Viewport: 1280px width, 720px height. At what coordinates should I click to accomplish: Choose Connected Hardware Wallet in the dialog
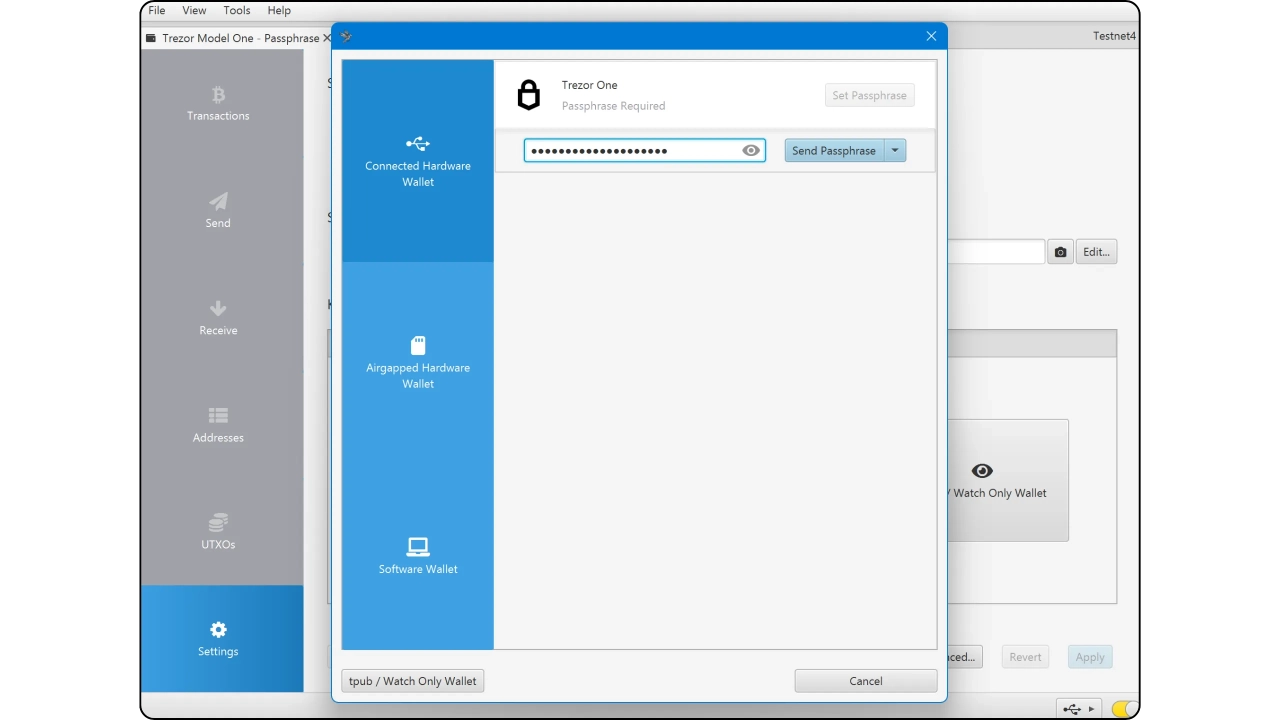point(418,161)
